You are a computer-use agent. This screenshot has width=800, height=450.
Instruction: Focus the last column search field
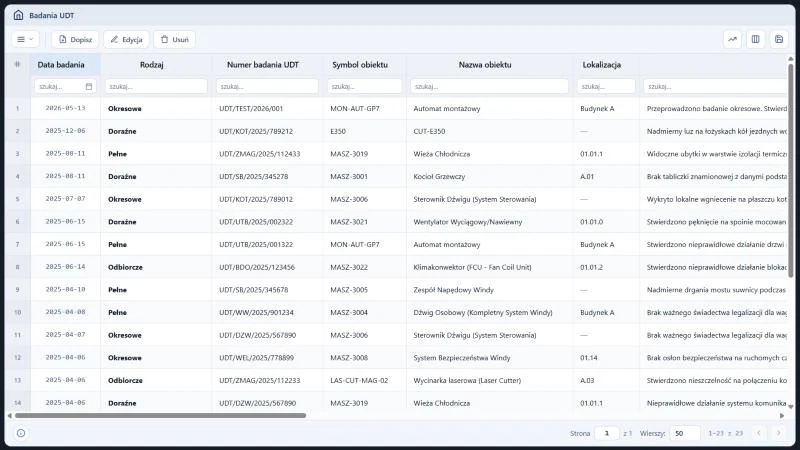pos(715,86)
